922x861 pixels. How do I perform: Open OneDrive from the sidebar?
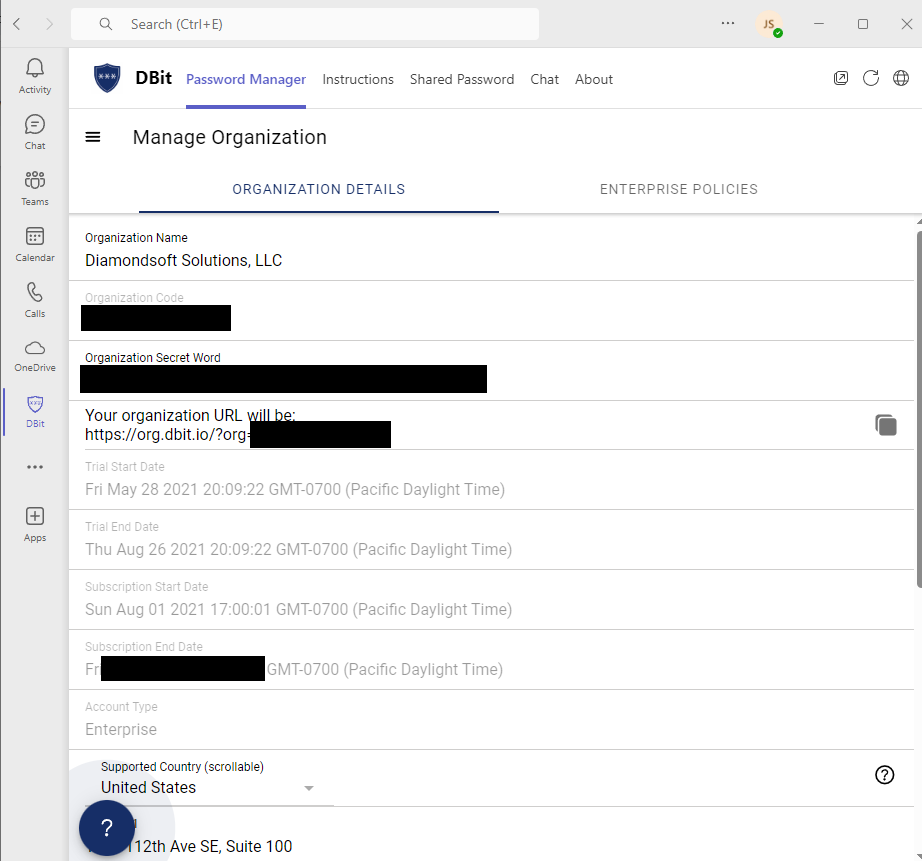(x=35, y=356)
